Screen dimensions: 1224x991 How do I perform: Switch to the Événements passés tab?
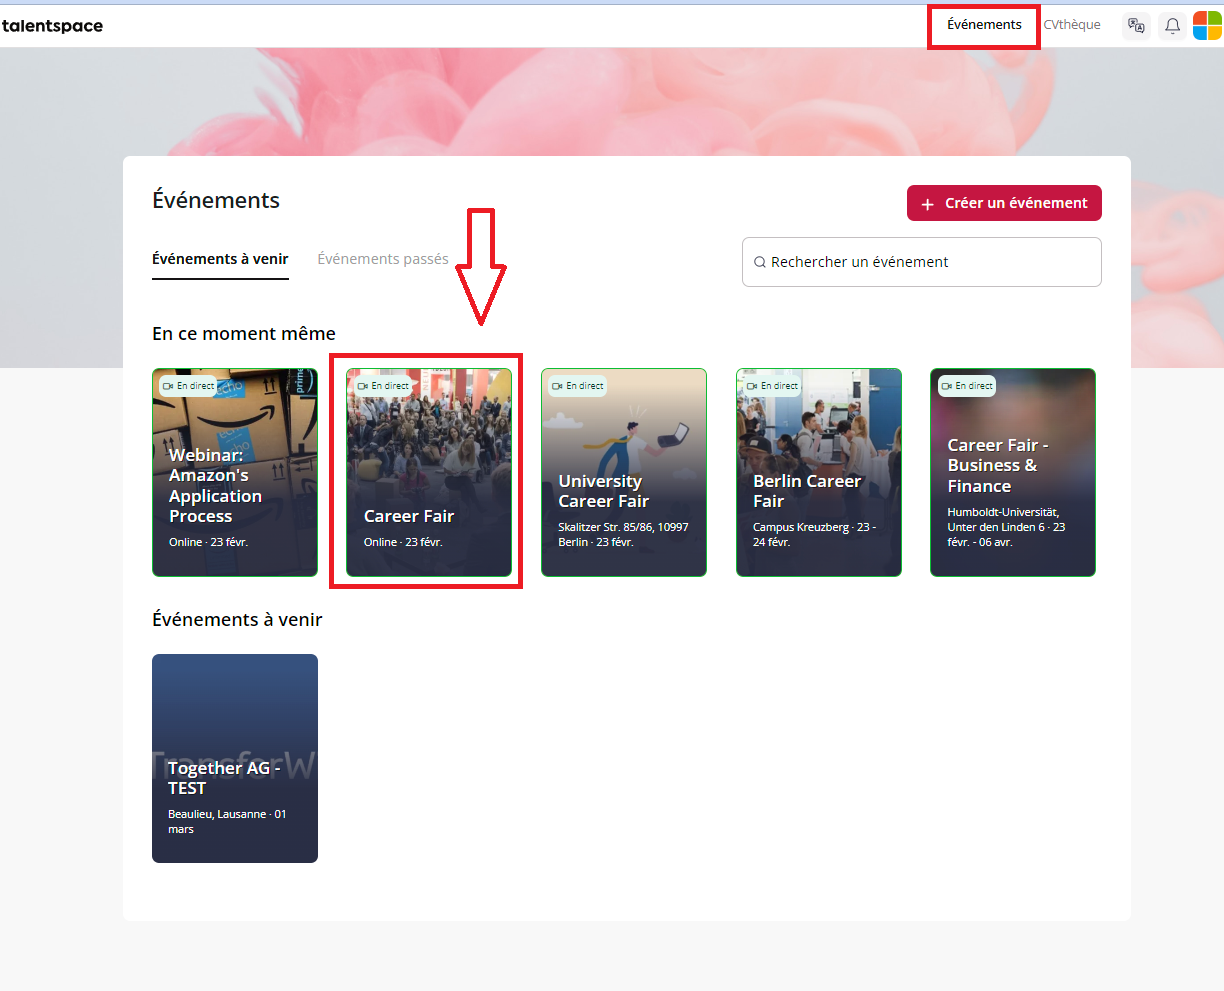coord(383,259)
